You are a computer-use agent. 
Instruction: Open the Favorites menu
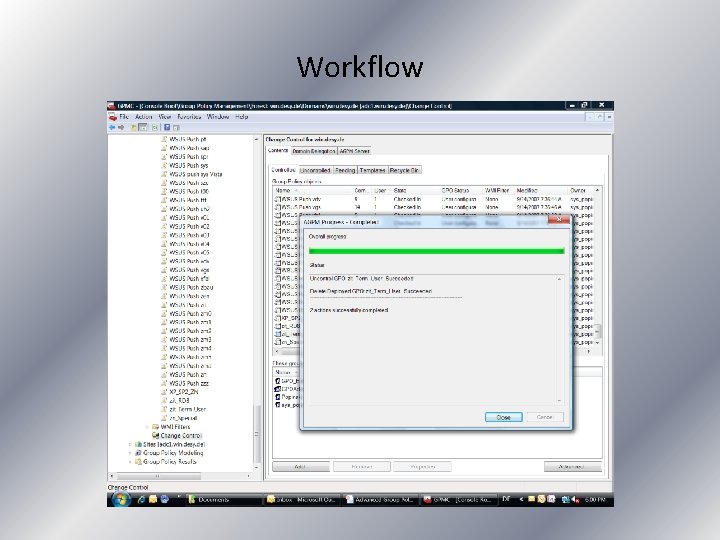[189, 117]
